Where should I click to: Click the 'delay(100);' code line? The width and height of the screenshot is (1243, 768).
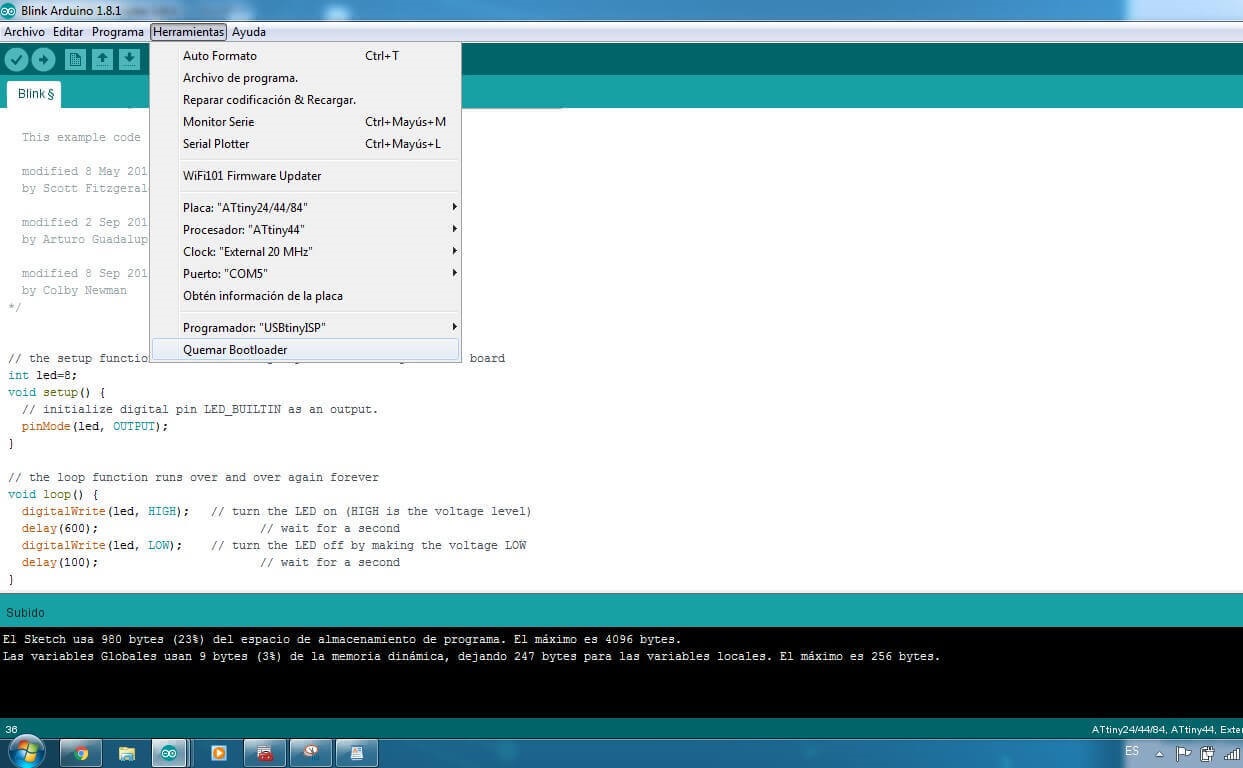click(x=60, y=562)
